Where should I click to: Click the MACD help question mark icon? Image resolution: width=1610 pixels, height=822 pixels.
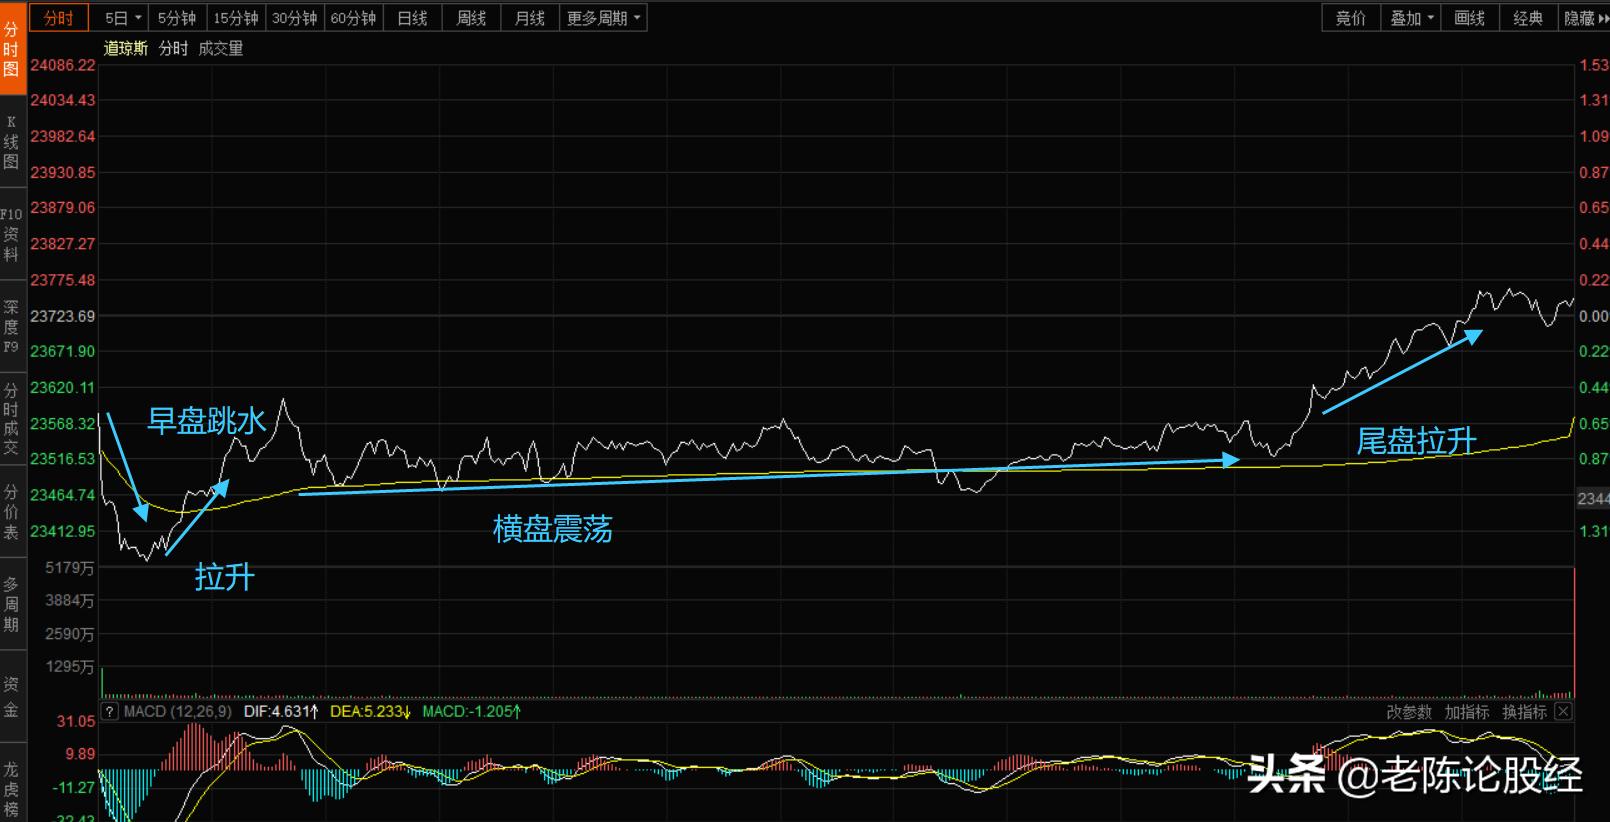110,712
